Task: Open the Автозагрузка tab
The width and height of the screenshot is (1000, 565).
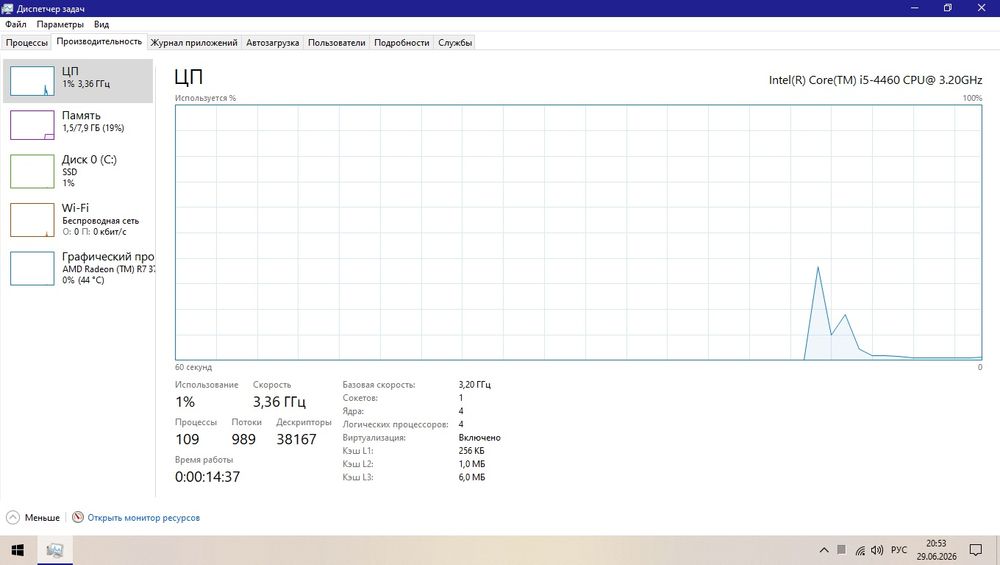Action: (x=272, y=43)
